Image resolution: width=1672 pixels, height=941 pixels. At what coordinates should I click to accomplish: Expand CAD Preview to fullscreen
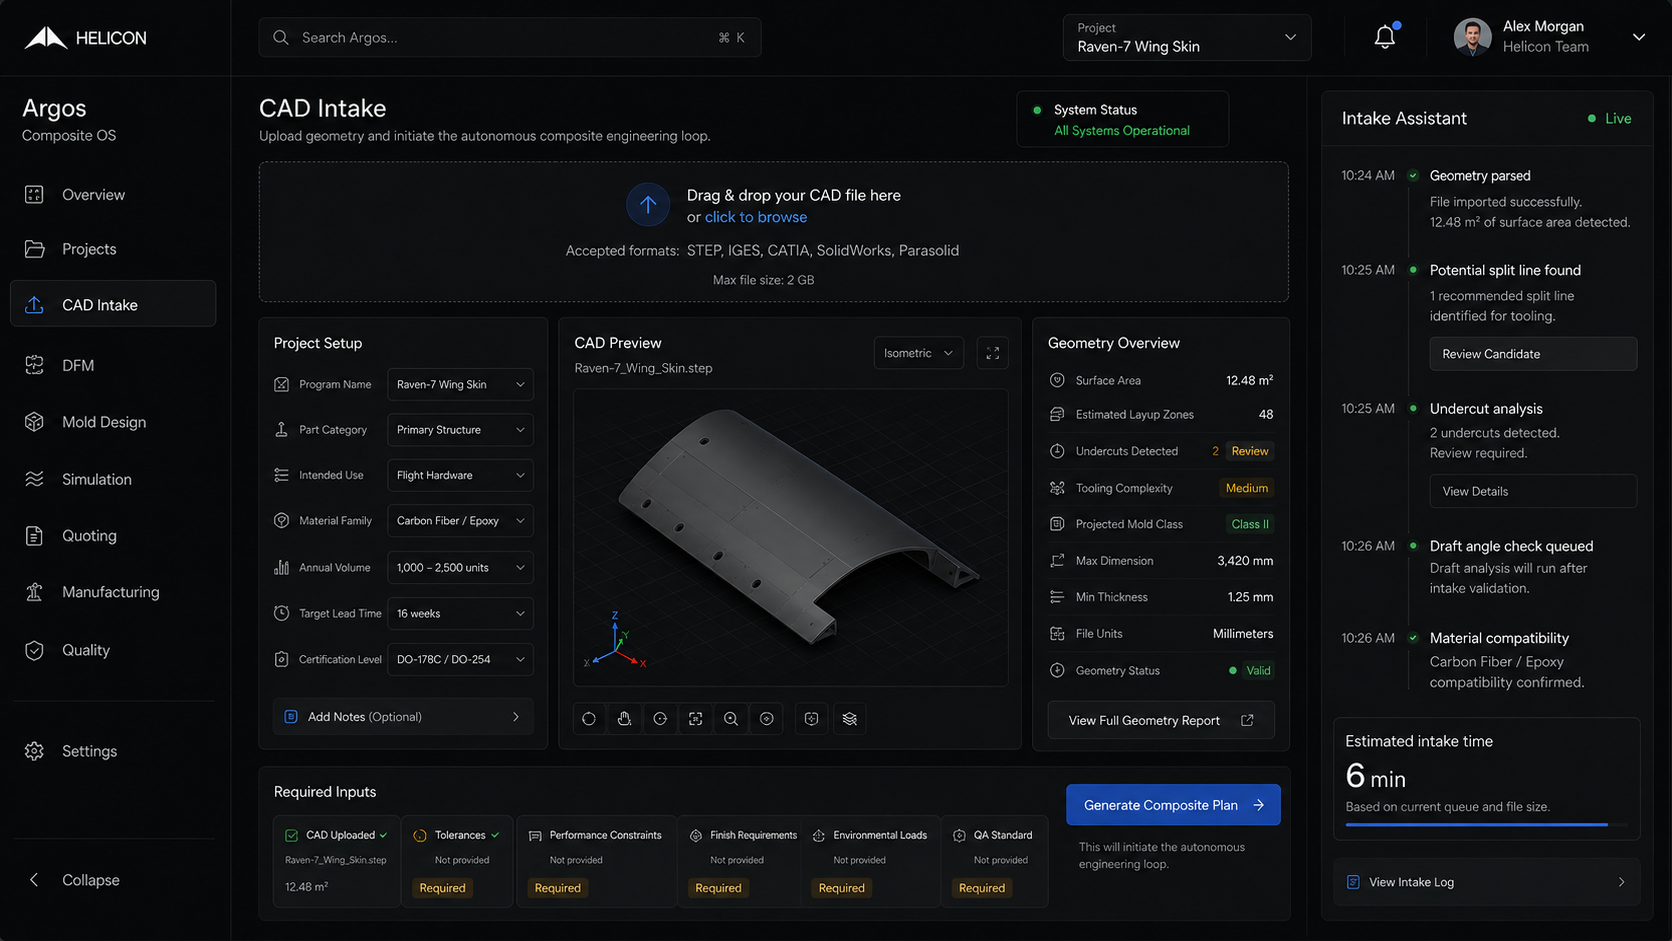click(x=992, y=353)
